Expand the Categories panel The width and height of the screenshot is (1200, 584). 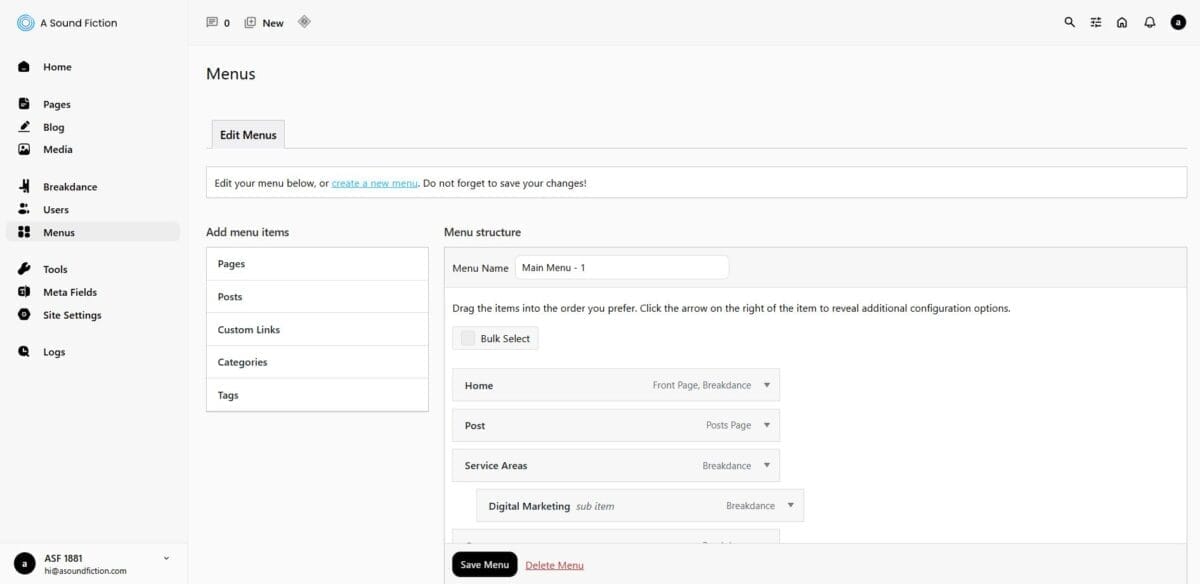[317, 362]
